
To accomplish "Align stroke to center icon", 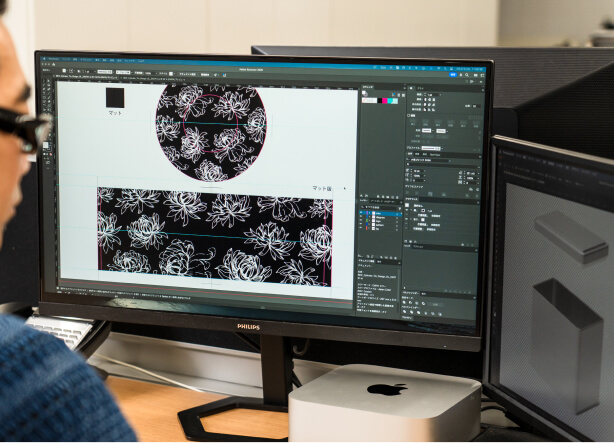I will [x=425, y=110].
